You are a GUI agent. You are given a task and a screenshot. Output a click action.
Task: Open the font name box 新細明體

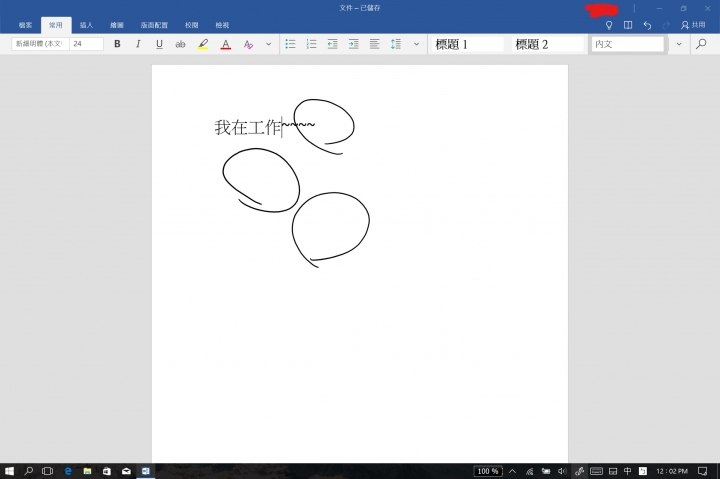click(x=40, y=44)
